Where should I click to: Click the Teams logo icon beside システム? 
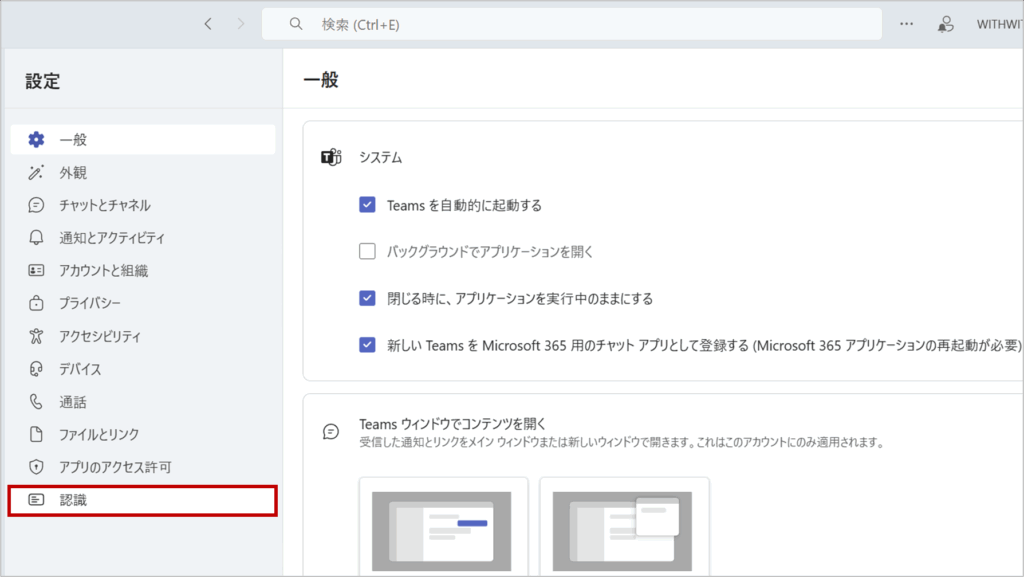(331, 157)
